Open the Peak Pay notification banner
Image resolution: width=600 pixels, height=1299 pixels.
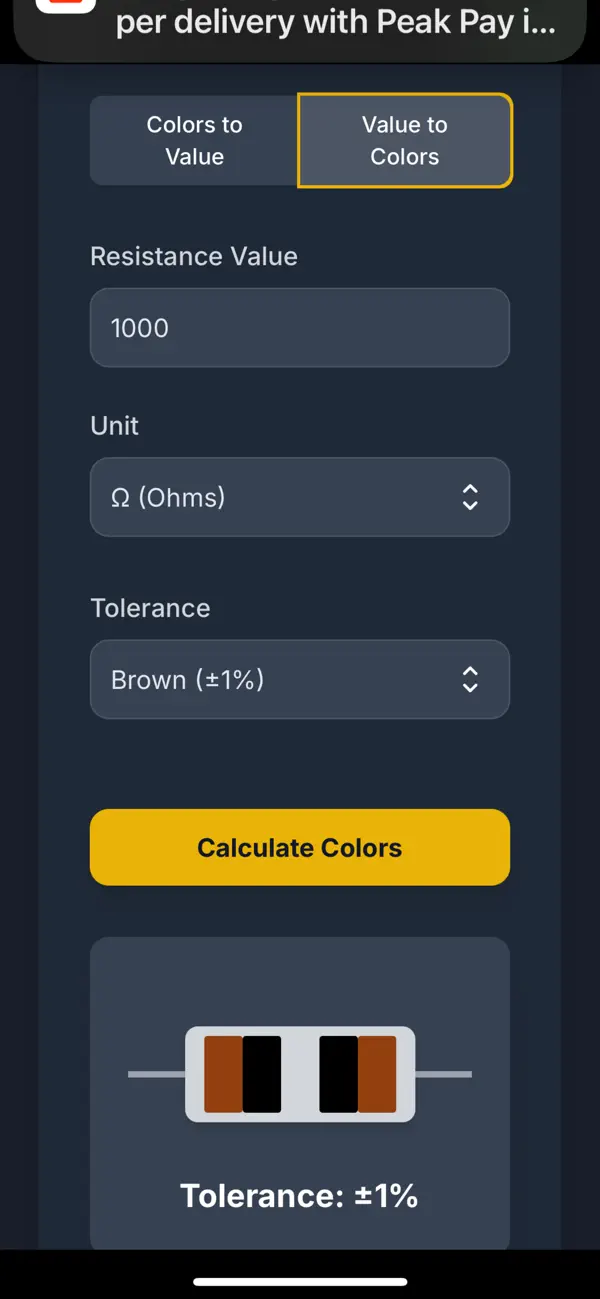click(300, 25)
